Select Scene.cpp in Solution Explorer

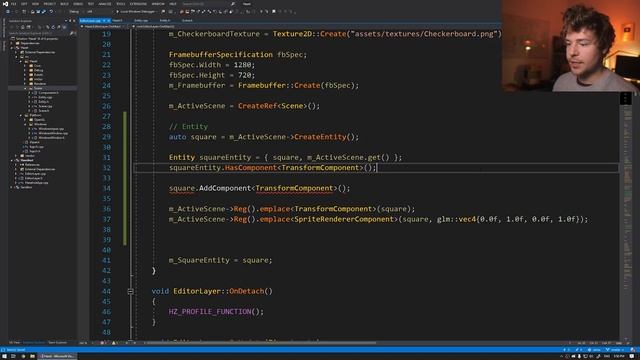[45, 106]
